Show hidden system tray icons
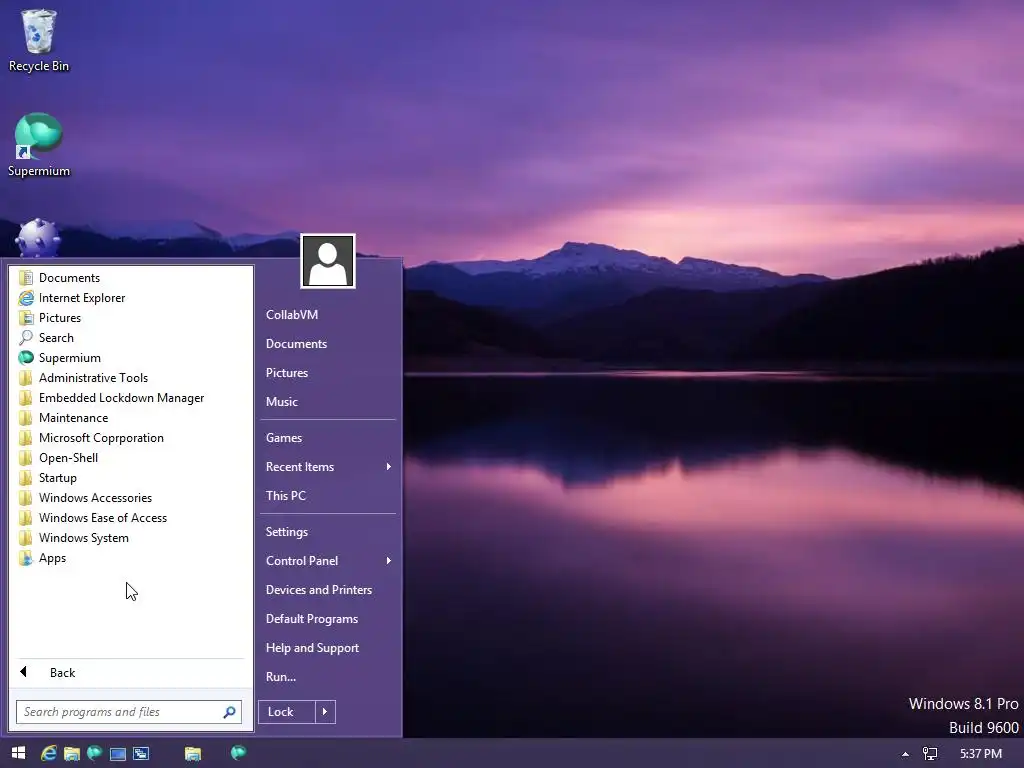The height and width of the screenshot is (768, 1024). point(905,754)
